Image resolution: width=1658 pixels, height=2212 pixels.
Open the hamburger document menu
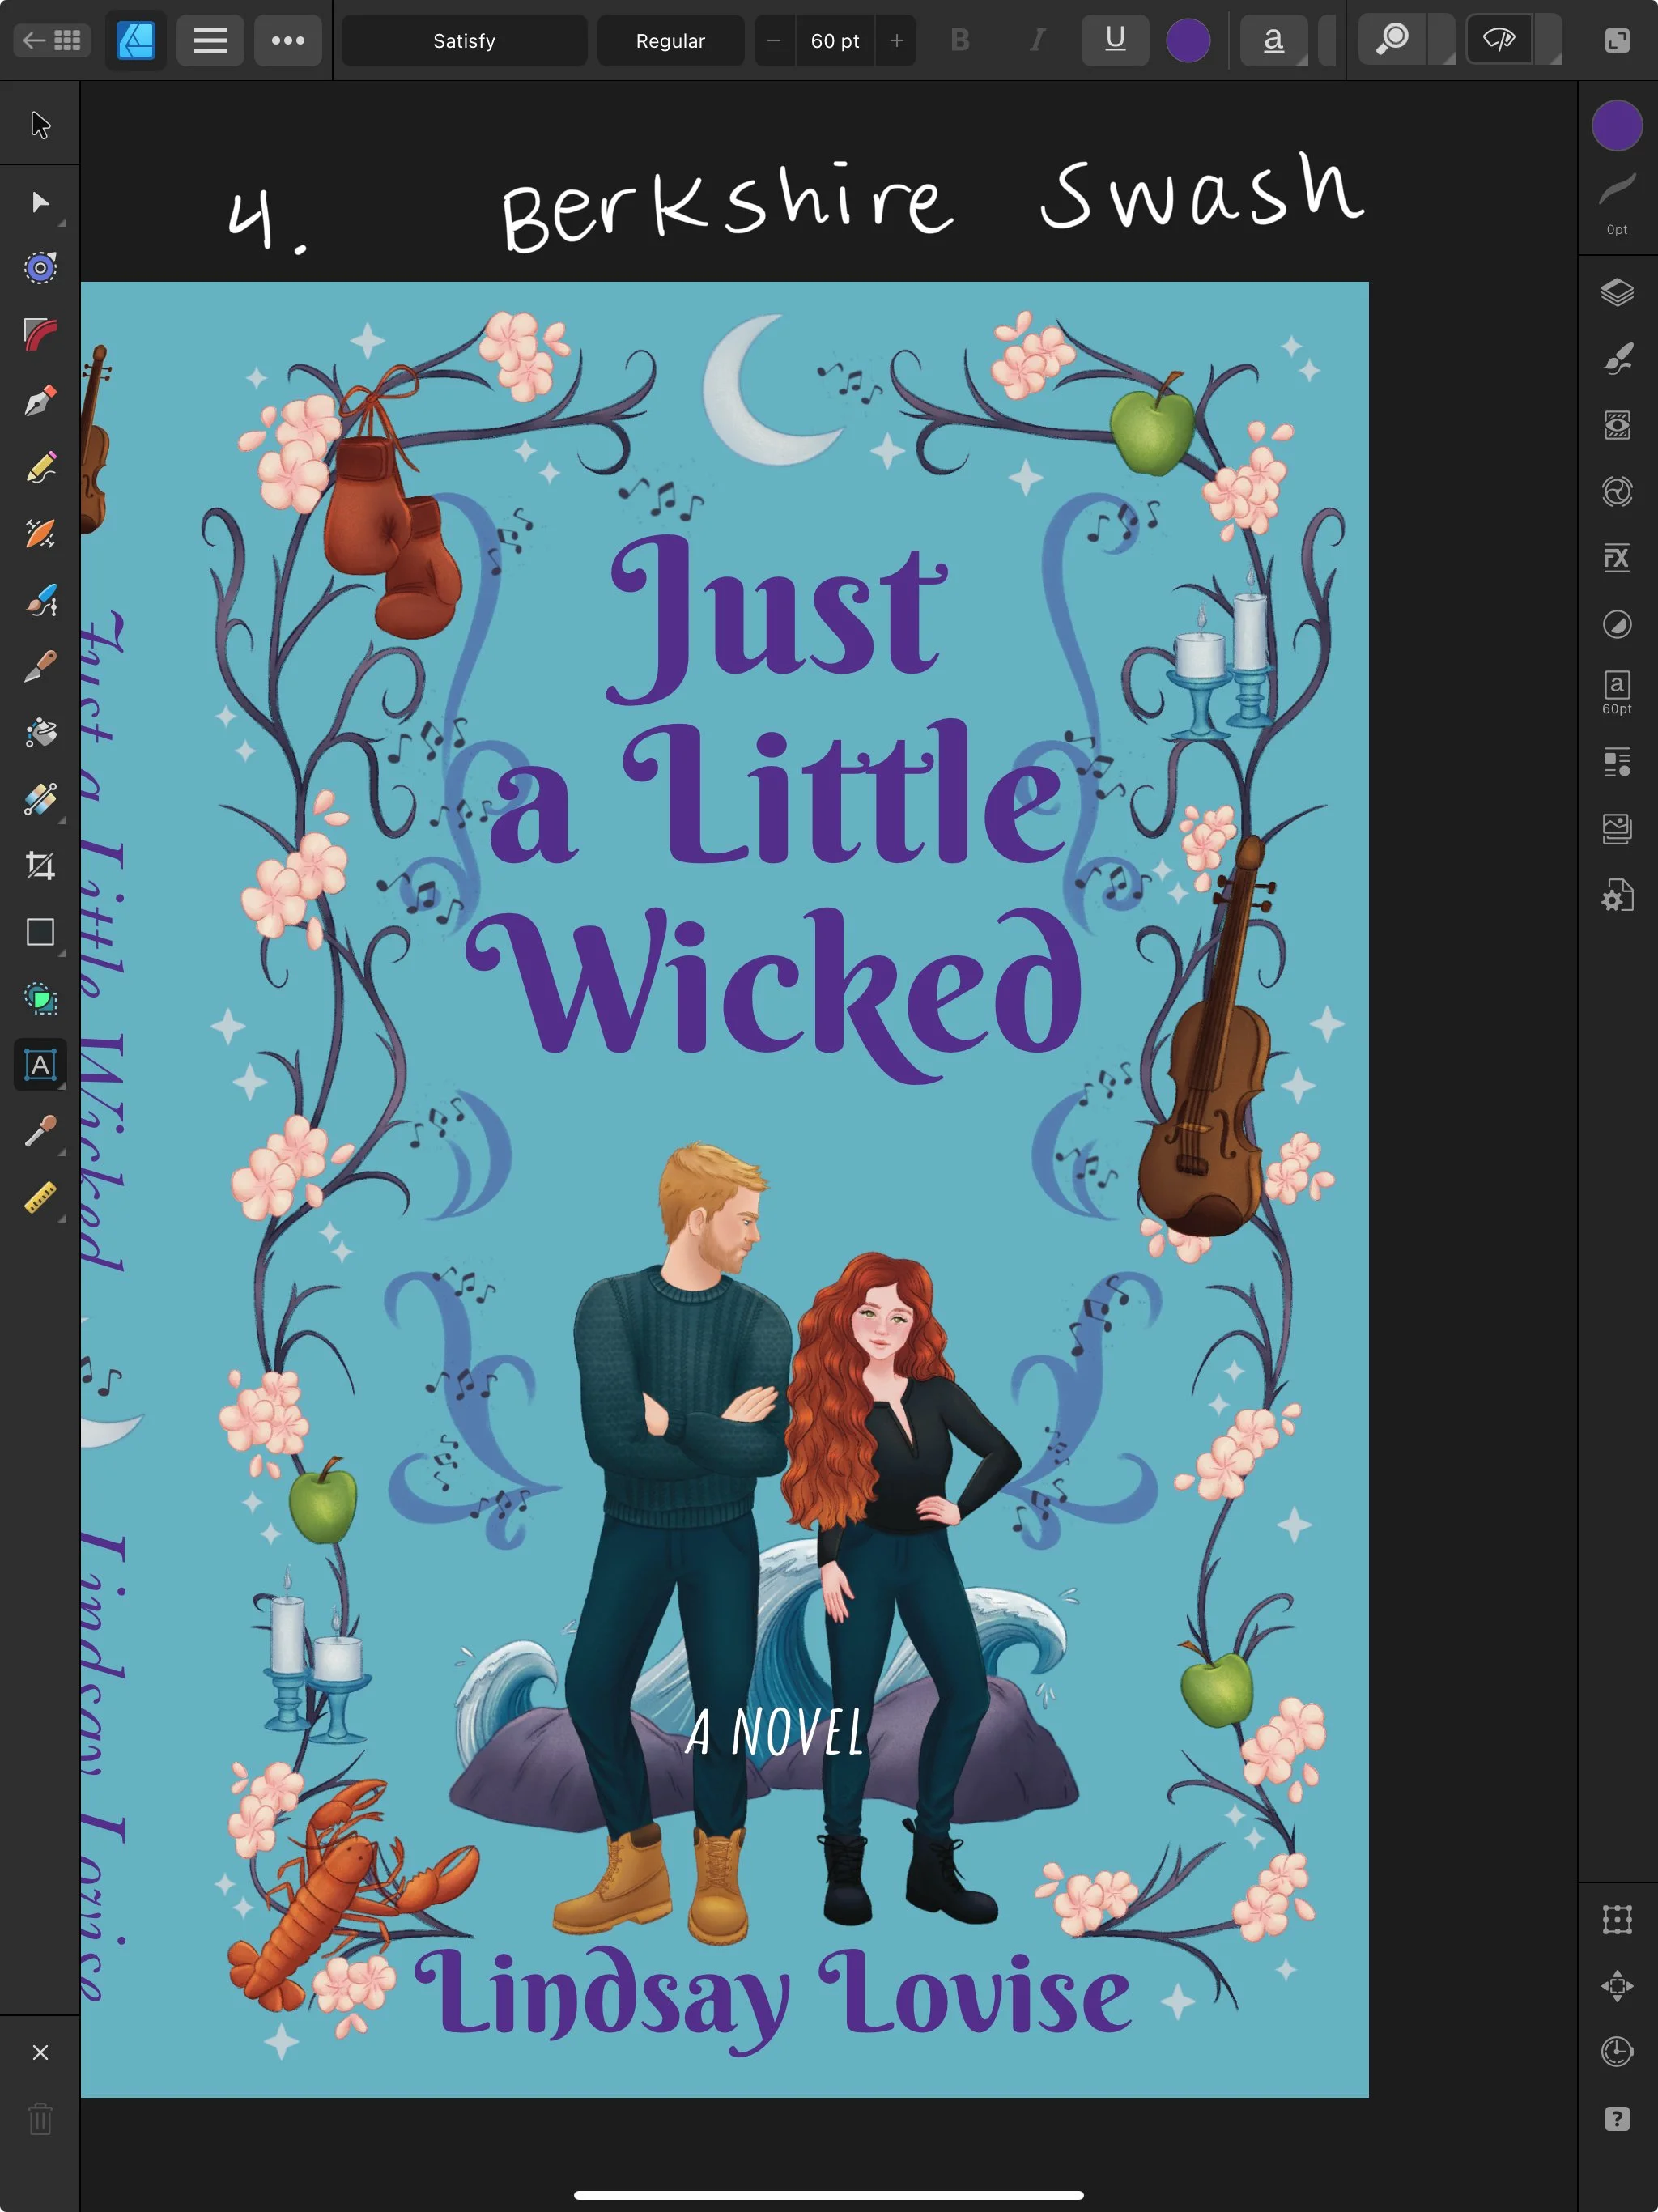[210, 41]
